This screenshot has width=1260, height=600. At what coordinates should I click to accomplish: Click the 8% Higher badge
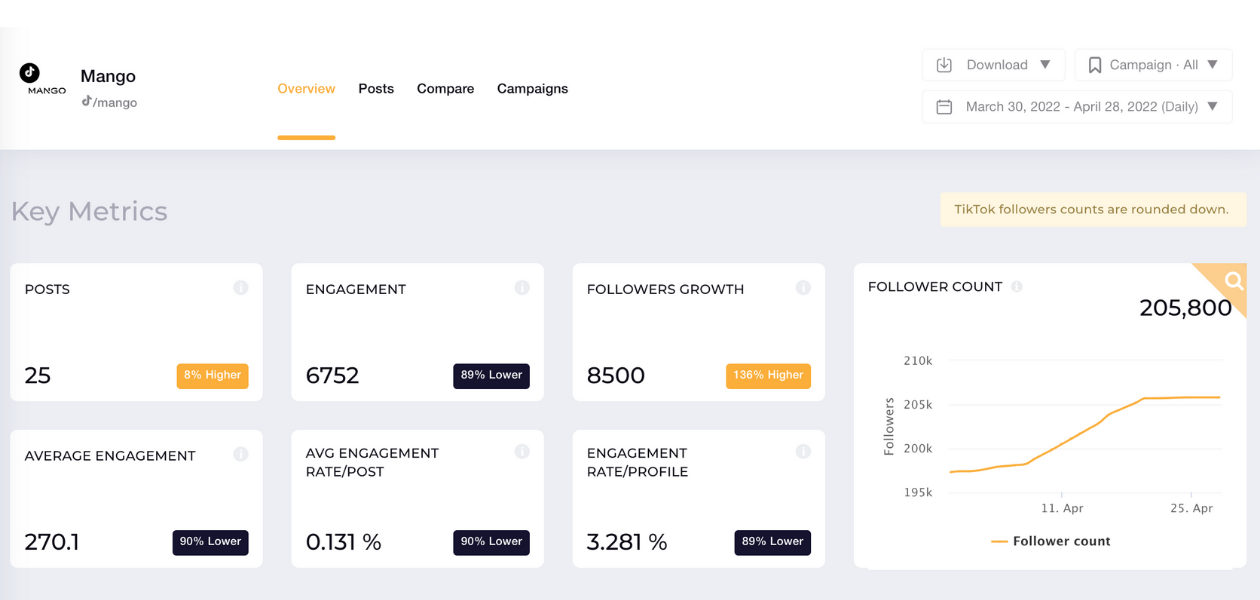tap(212, 376)
